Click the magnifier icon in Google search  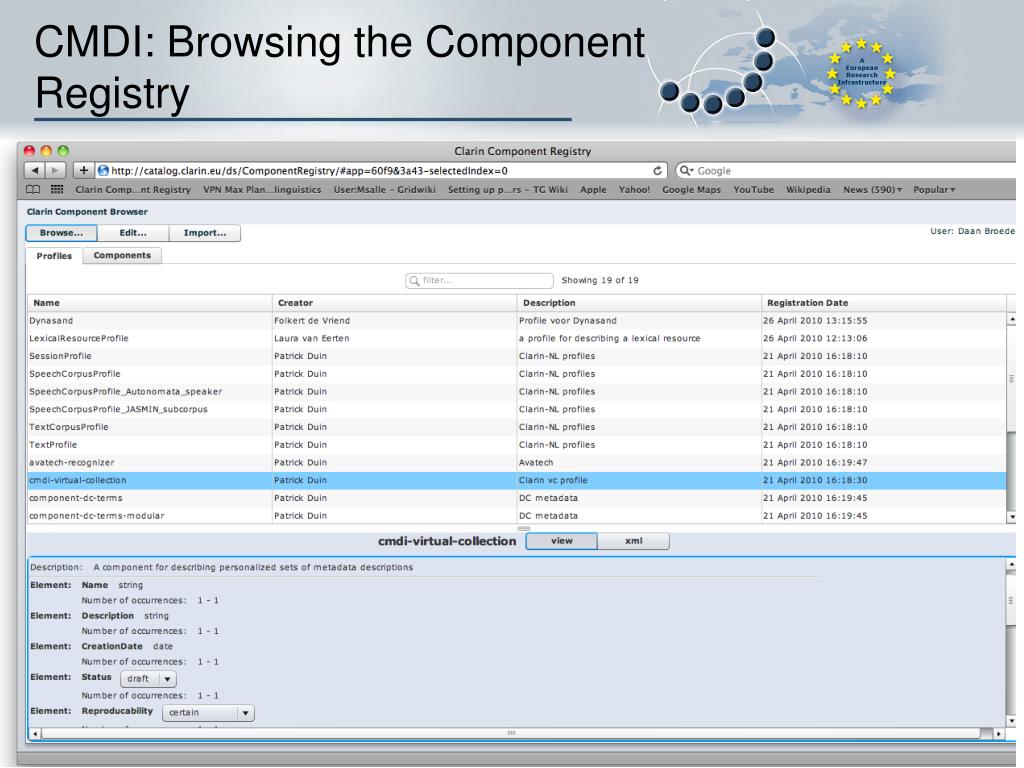click(686, 170)
